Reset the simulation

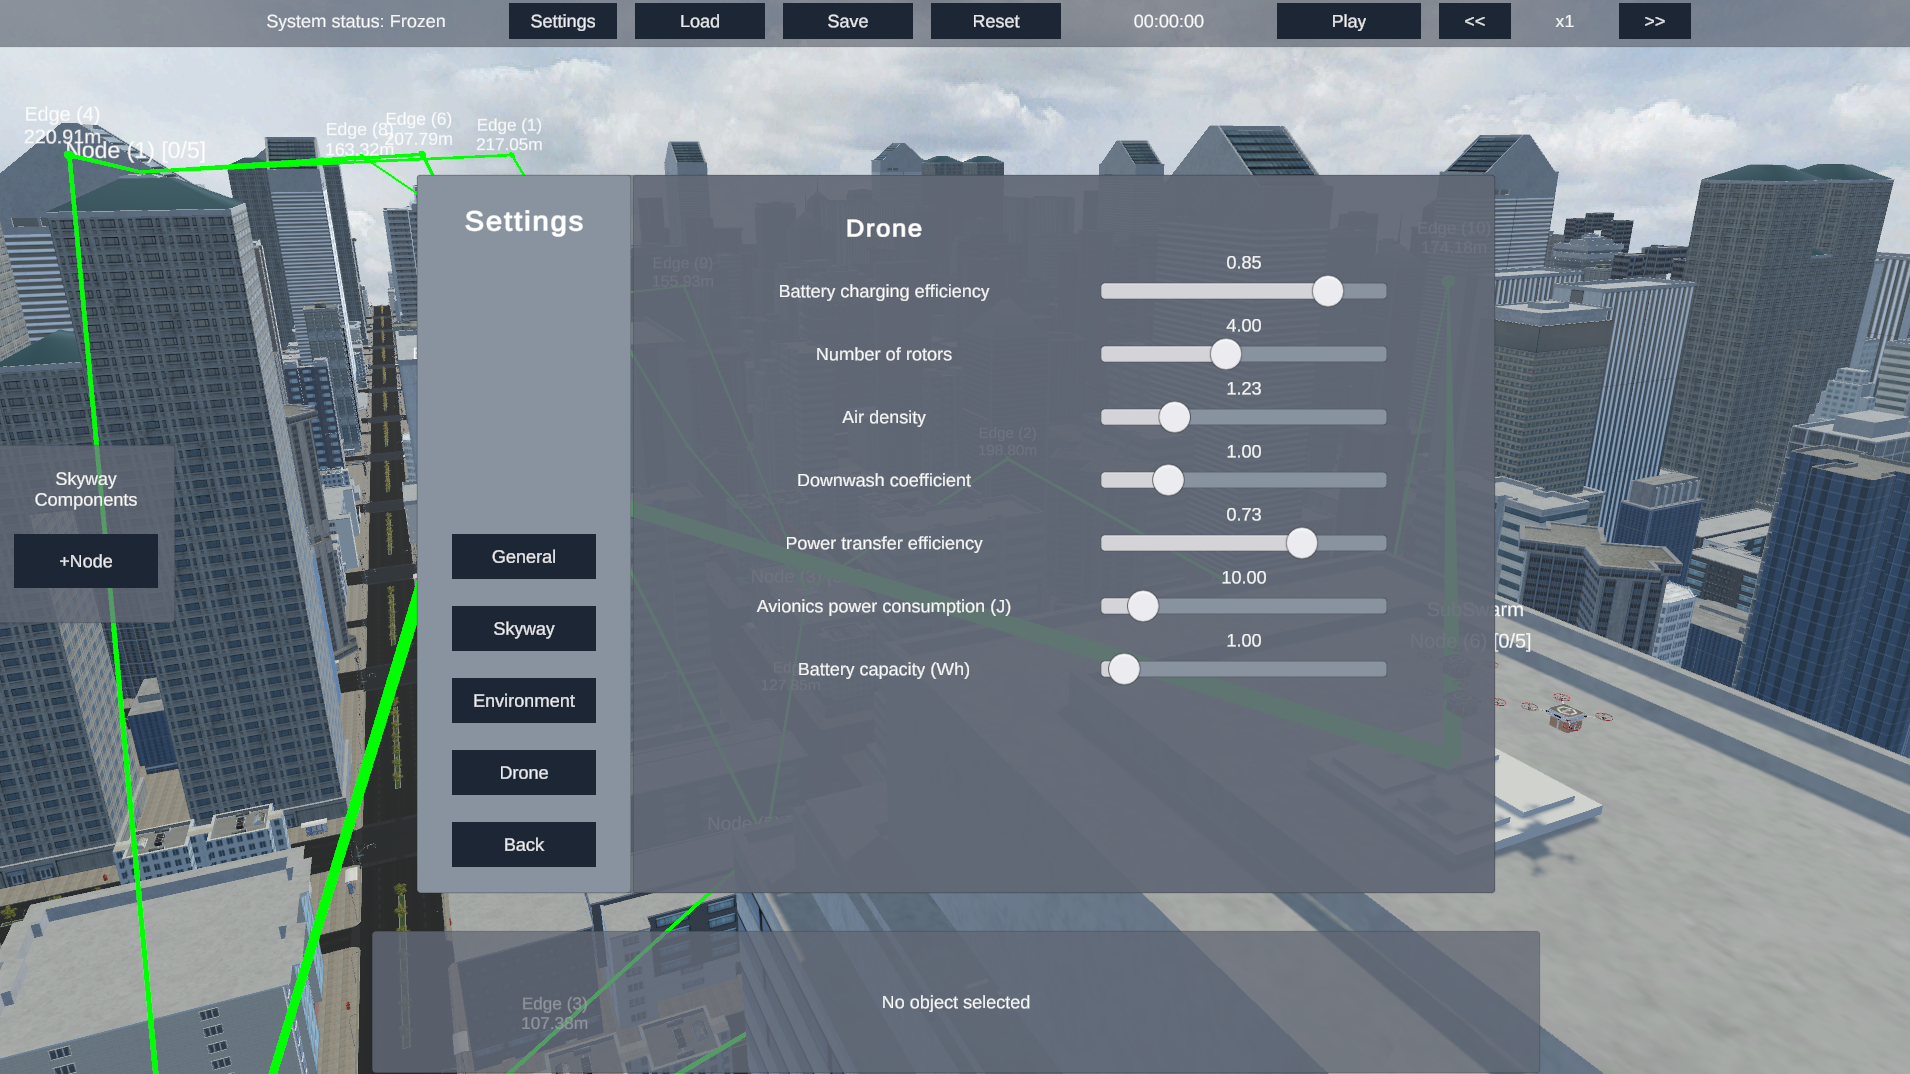pos(995,21)
